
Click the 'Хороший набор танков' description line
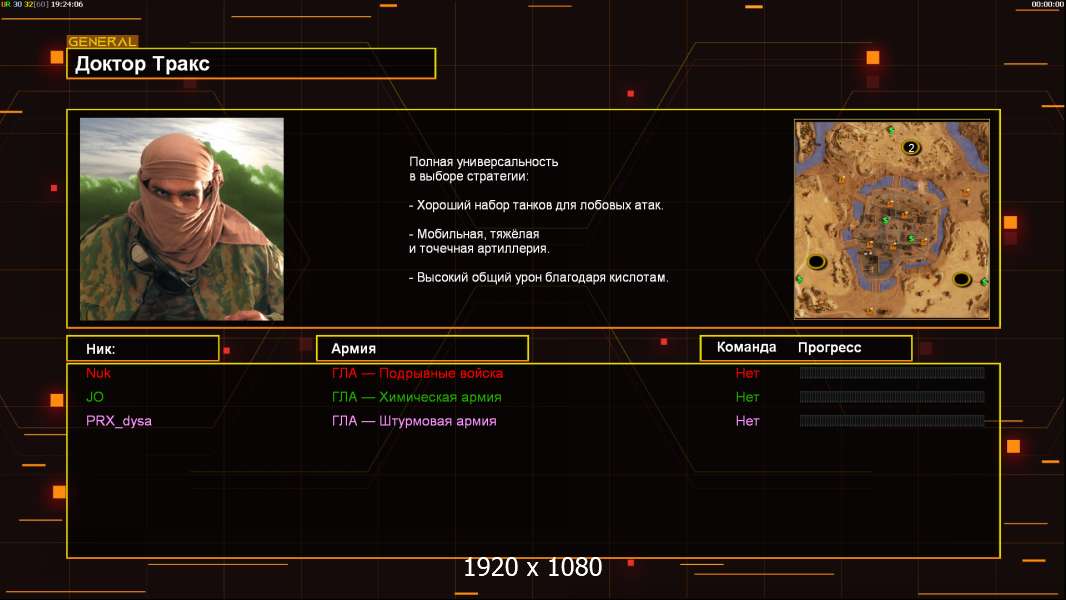(x=536, y=205)
